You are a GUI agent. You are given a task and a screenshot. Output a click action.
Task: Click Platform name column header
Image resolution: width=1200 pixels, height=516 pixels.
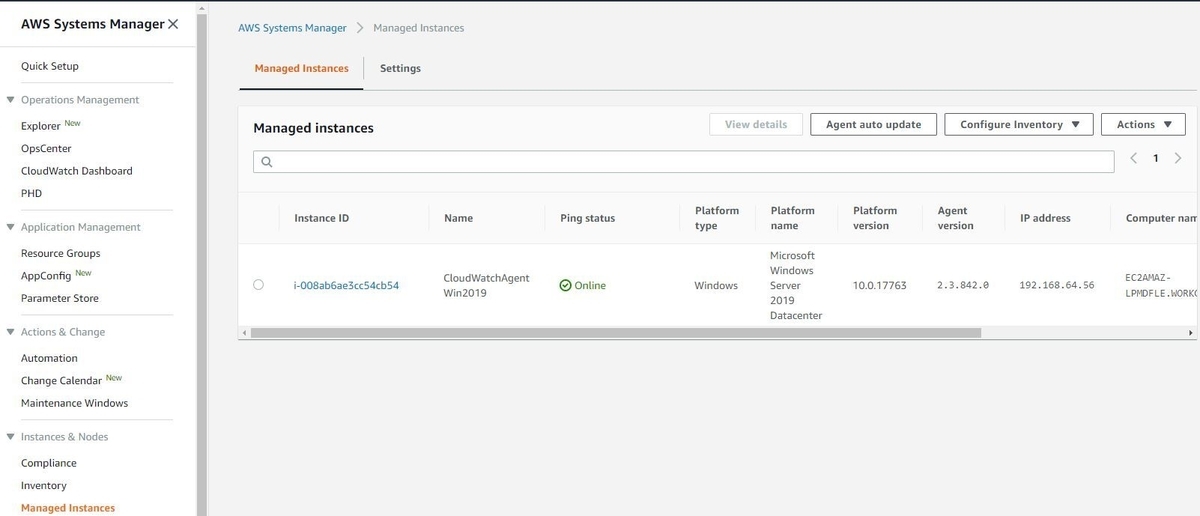793,218
